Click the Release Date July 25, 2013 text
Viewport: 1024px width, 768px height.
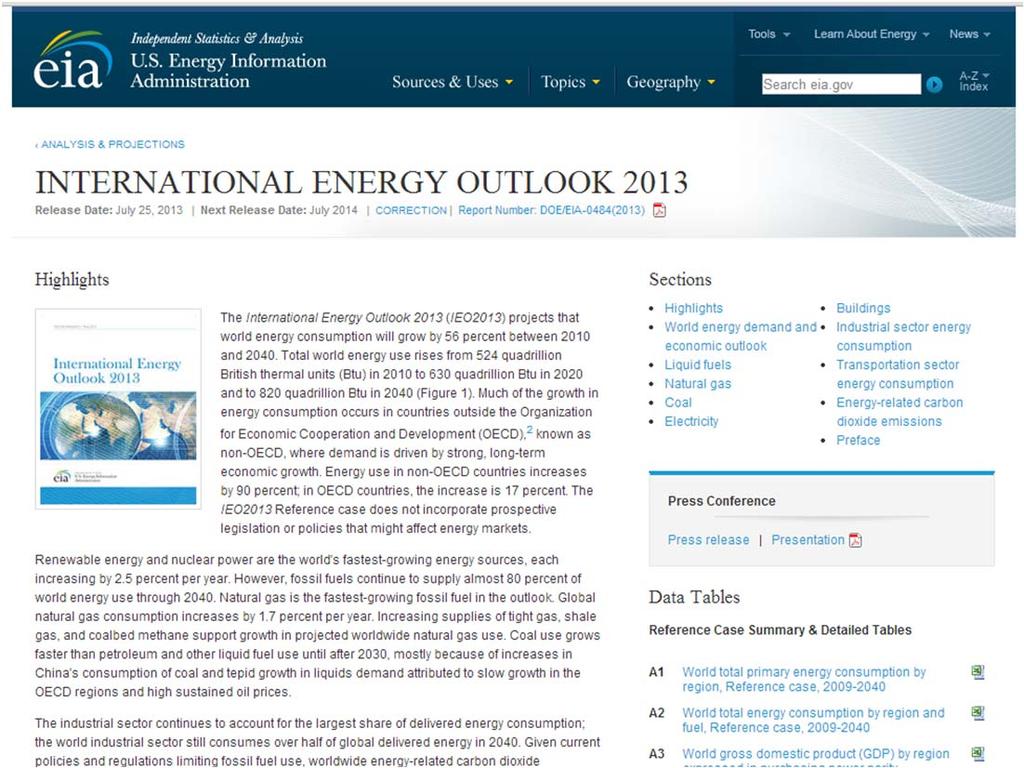point(108,210)
